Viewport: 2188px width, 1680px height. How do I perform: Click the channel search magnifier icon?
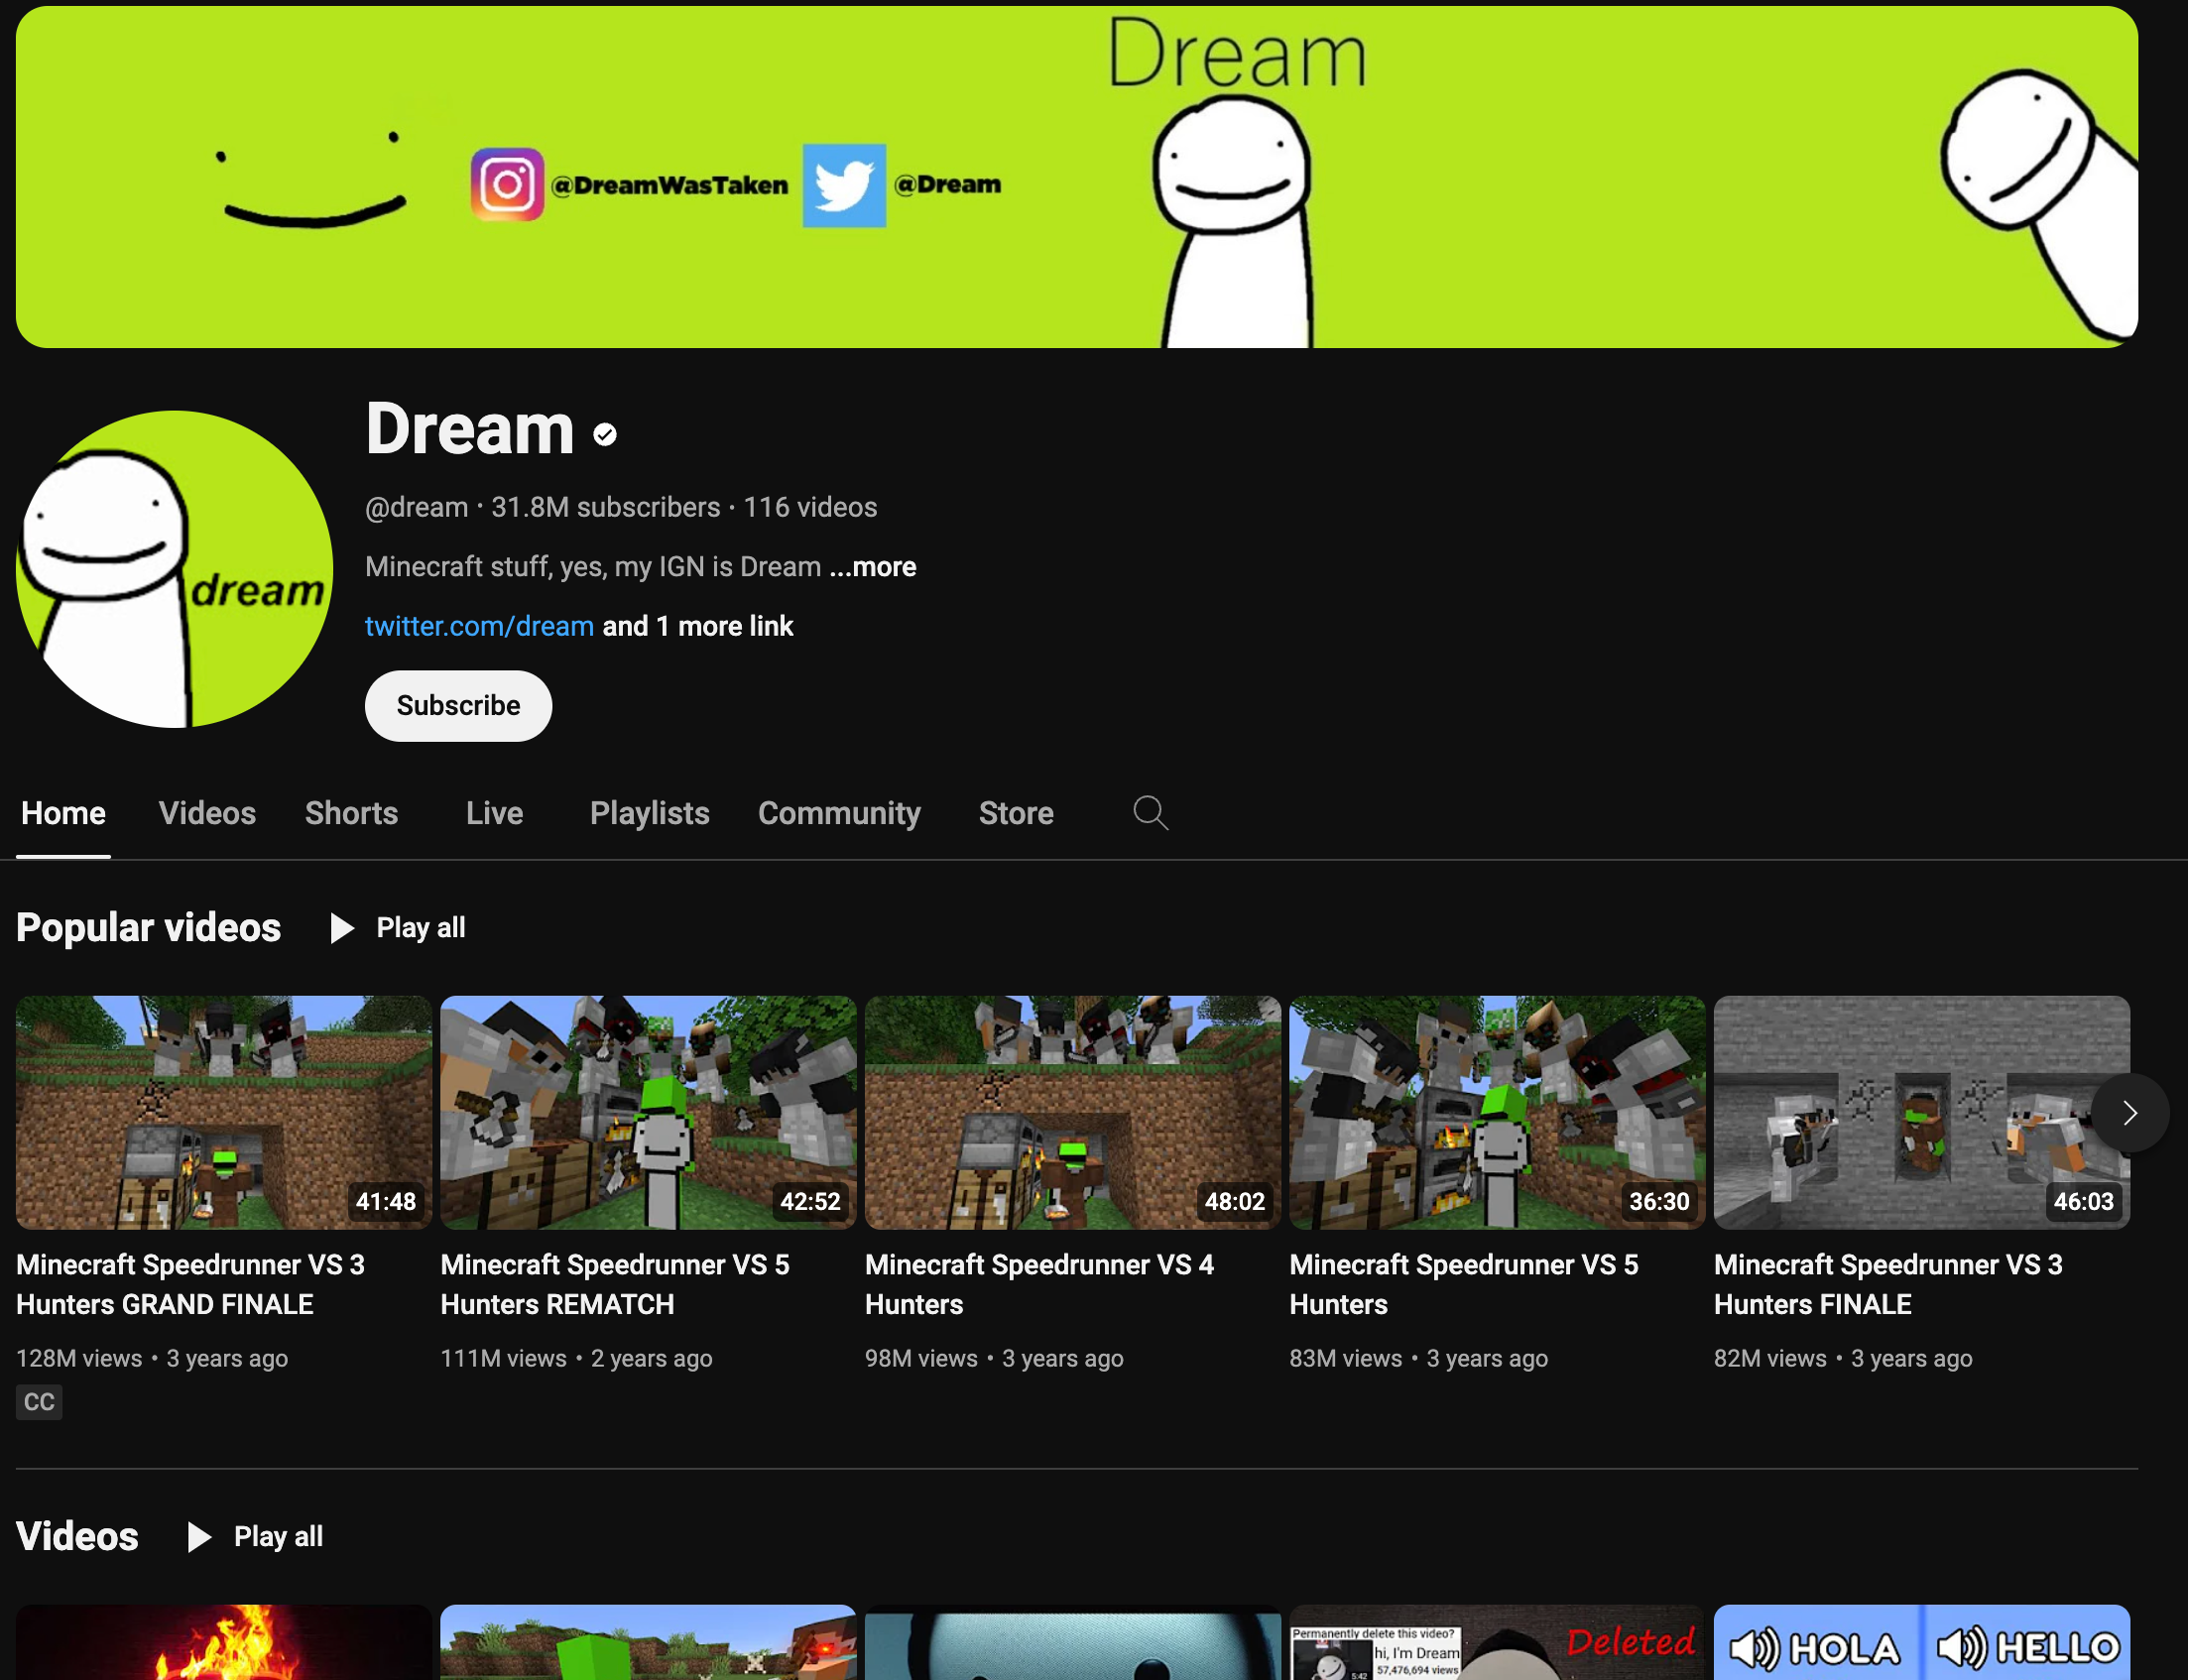[x=1150, y=813]
